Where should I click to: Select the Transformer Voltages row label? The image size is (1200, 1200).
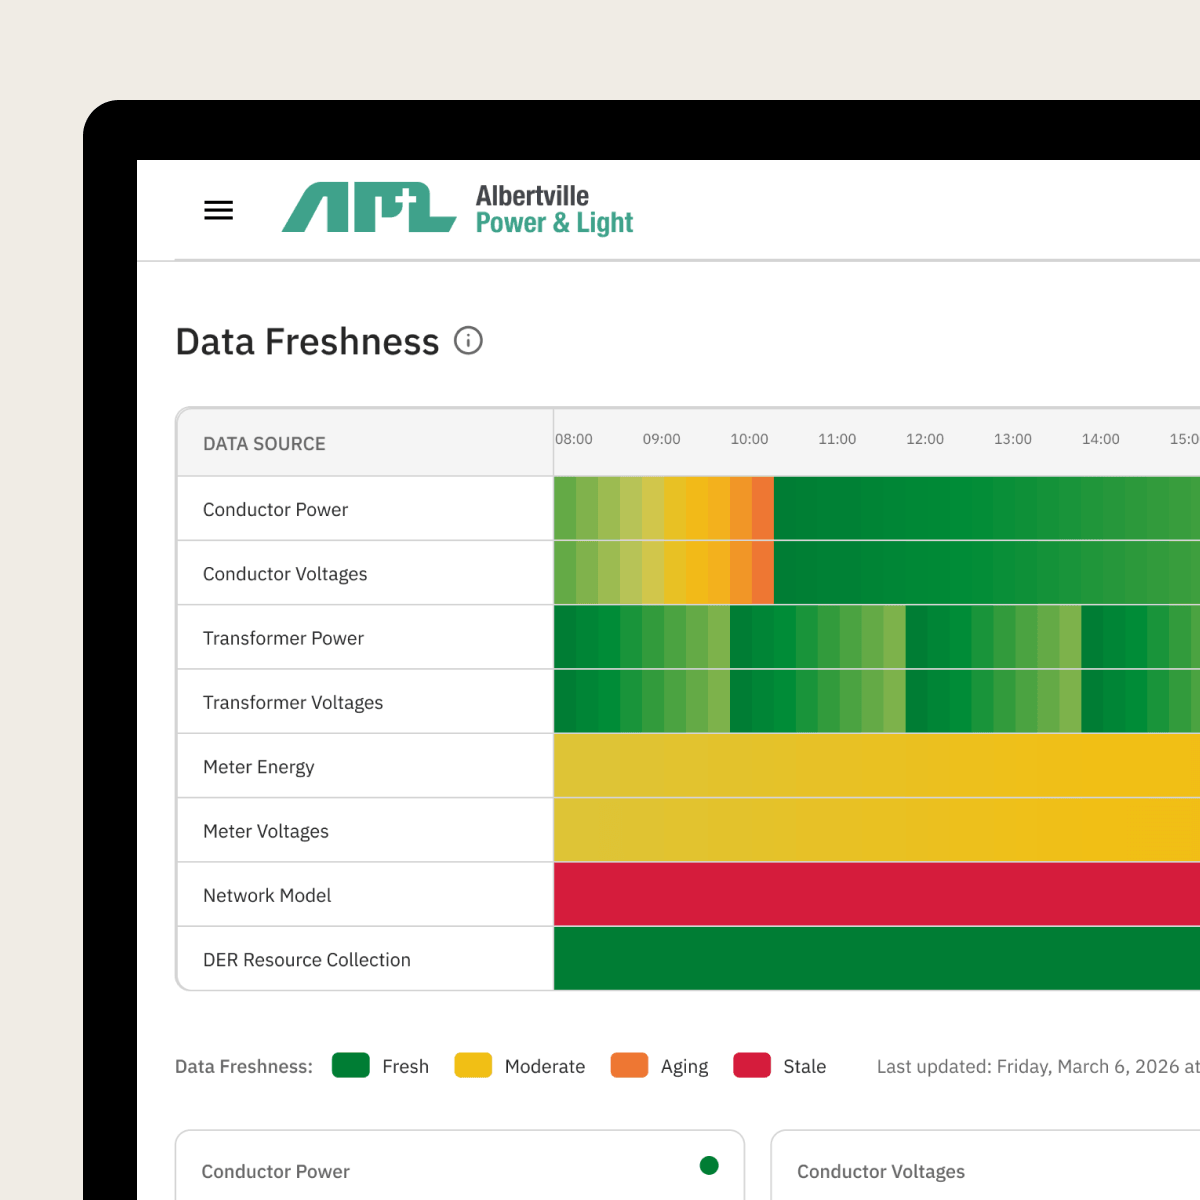point(293,703)
